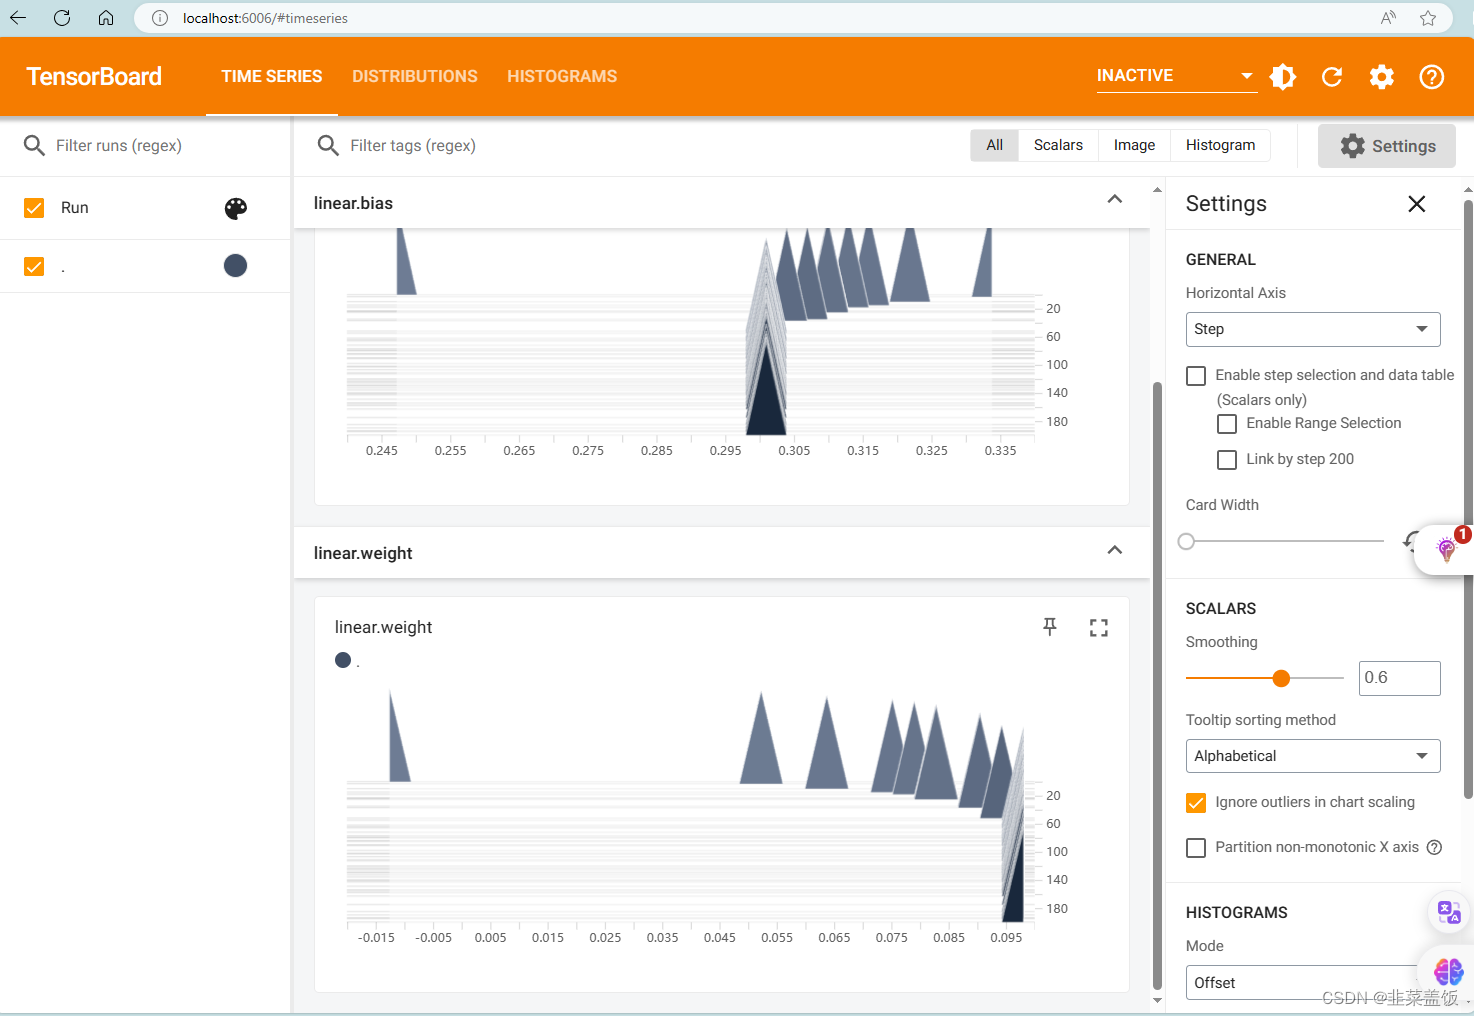This screenshot has height=1016, width=1474.
Task: Pin the linear.weight card
Action: (x=1050, y=627)
